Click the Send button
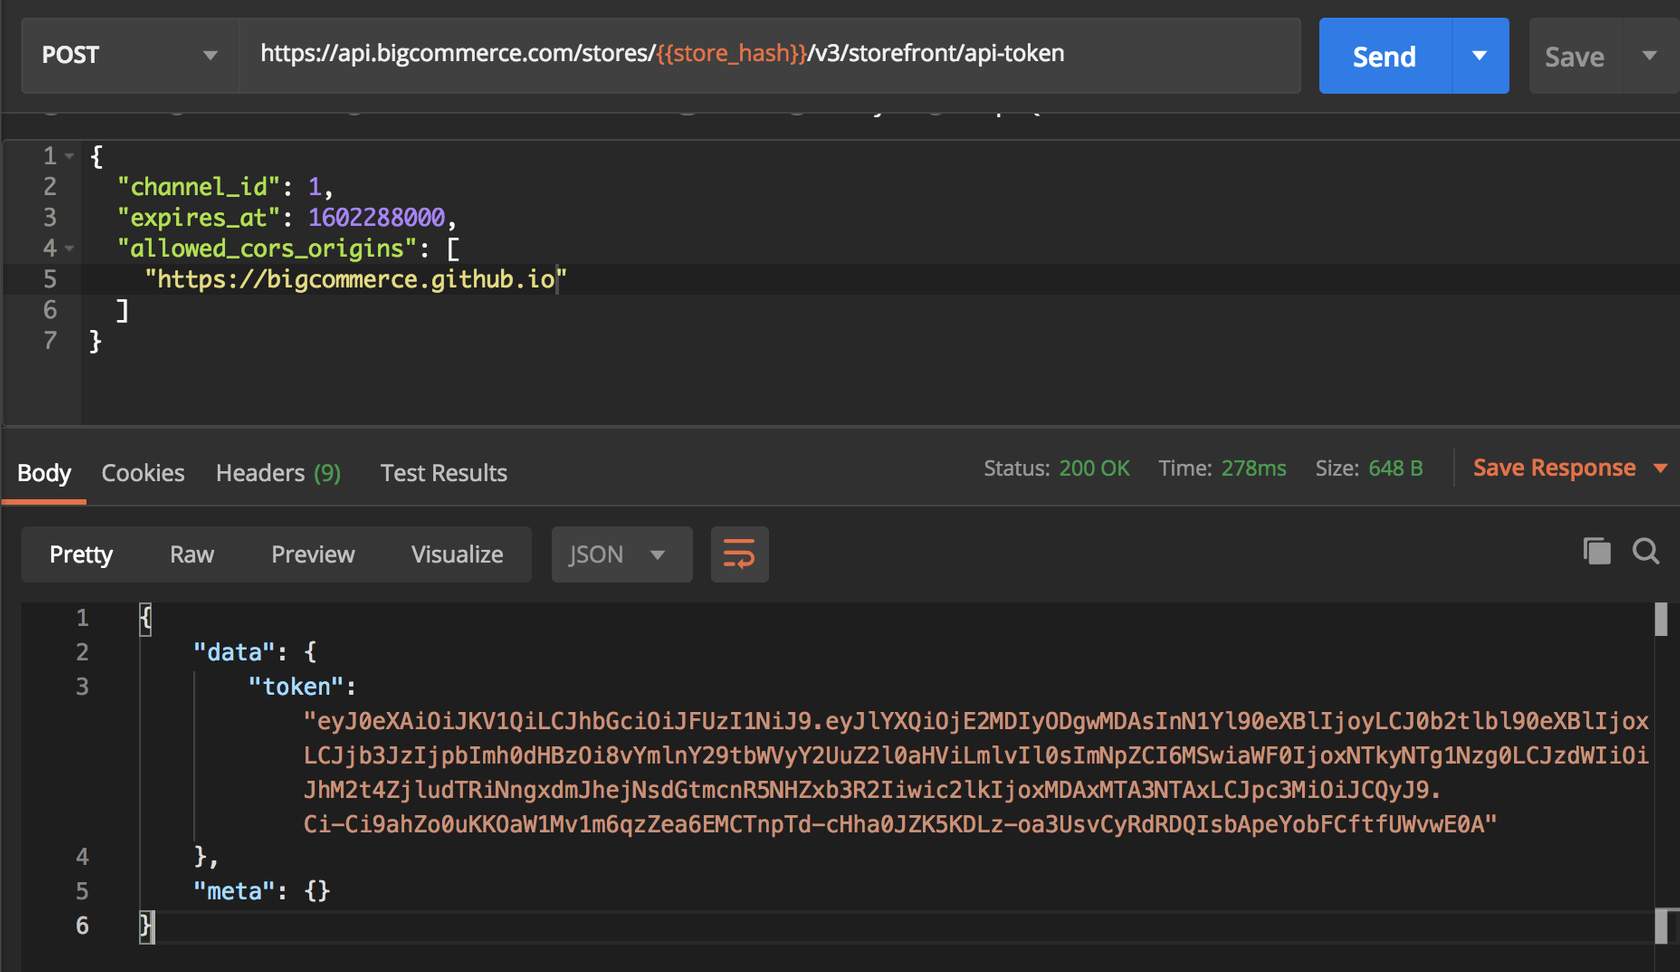Image resolution: width=1680 pixels, height=972 pixels. tap(1384, 56)
